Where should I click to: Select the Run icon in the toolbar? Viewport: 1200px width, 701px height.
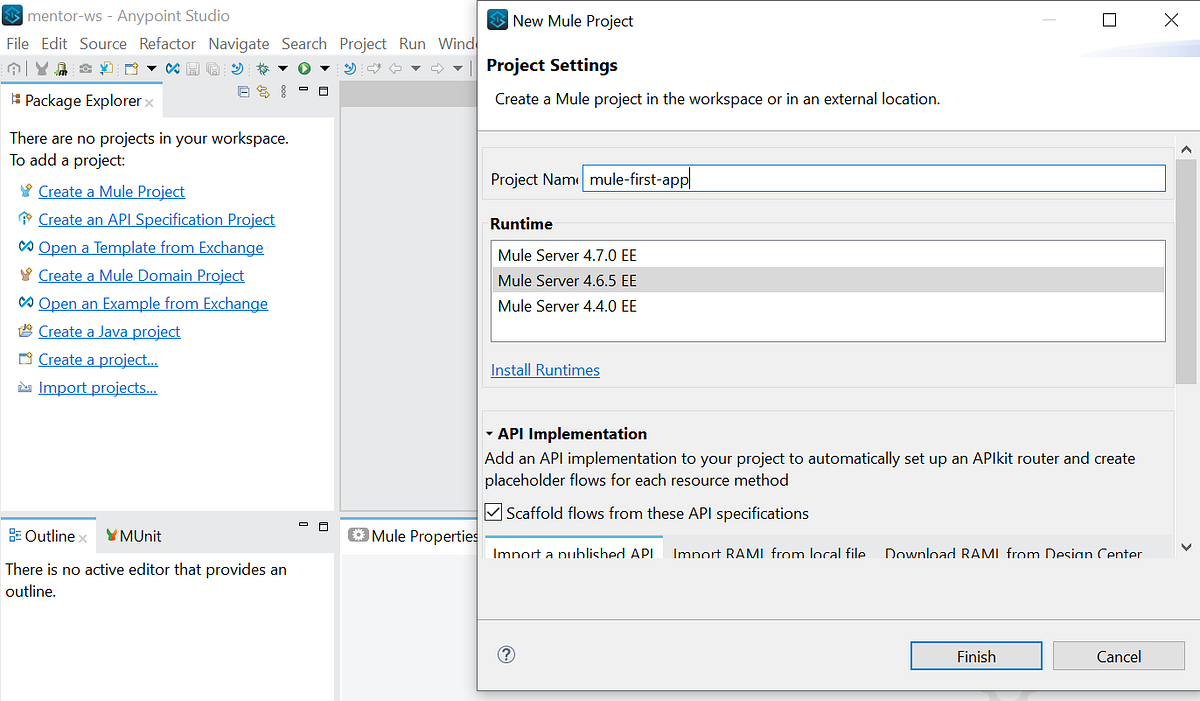304,68
